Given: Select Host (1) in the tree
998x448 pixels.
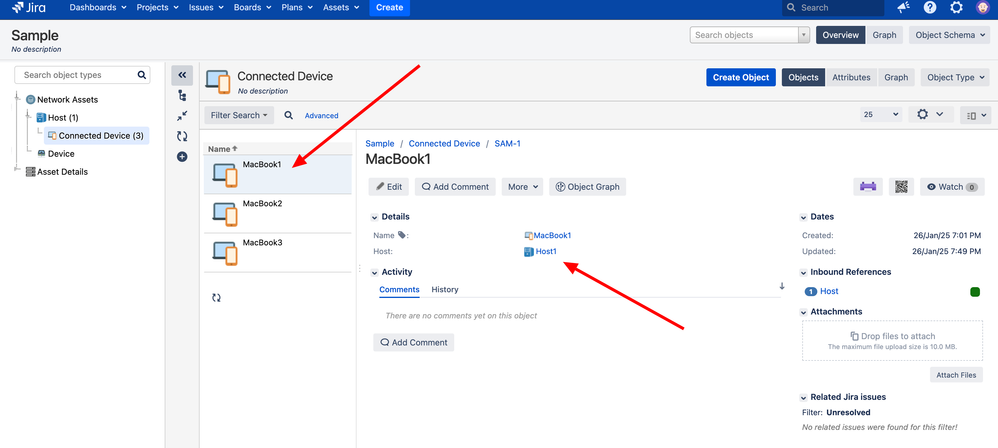Looking at the screenshot, I should pos(63,118).
